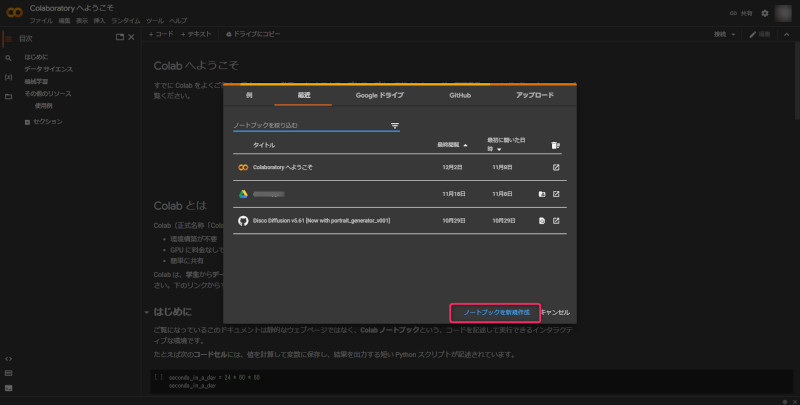The height and width of the screenshot is (405, 800).
Task: Click ドライブにコピー button
Action: tap(253, 34)
